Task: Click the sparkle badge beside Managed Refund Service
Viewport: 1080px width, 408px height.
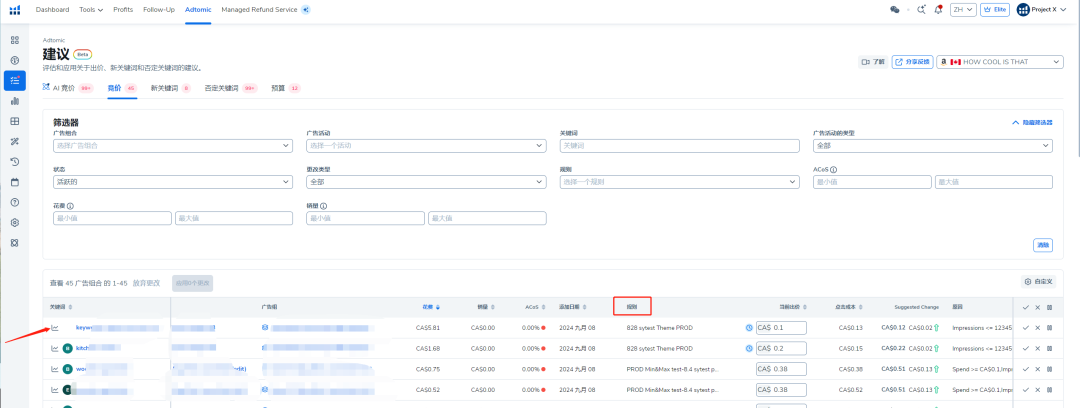Action: (306, 10)
